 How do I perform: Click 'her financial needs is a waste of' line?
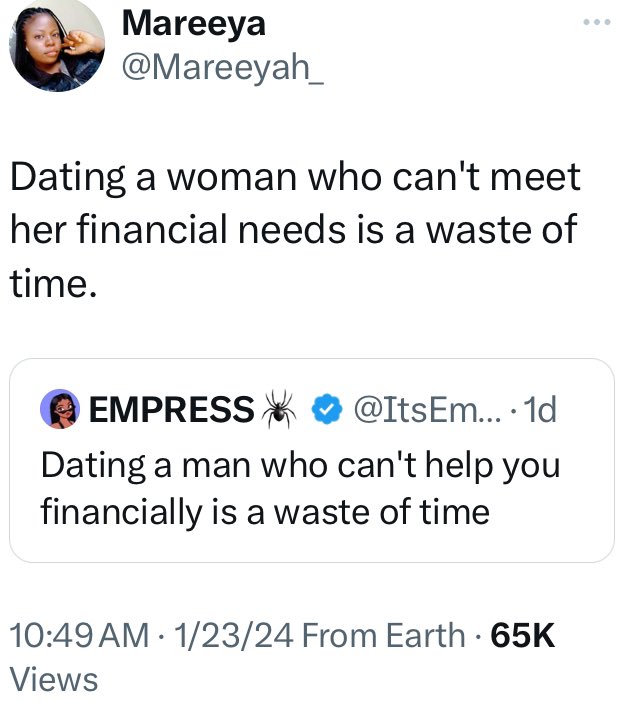[292, 231]
